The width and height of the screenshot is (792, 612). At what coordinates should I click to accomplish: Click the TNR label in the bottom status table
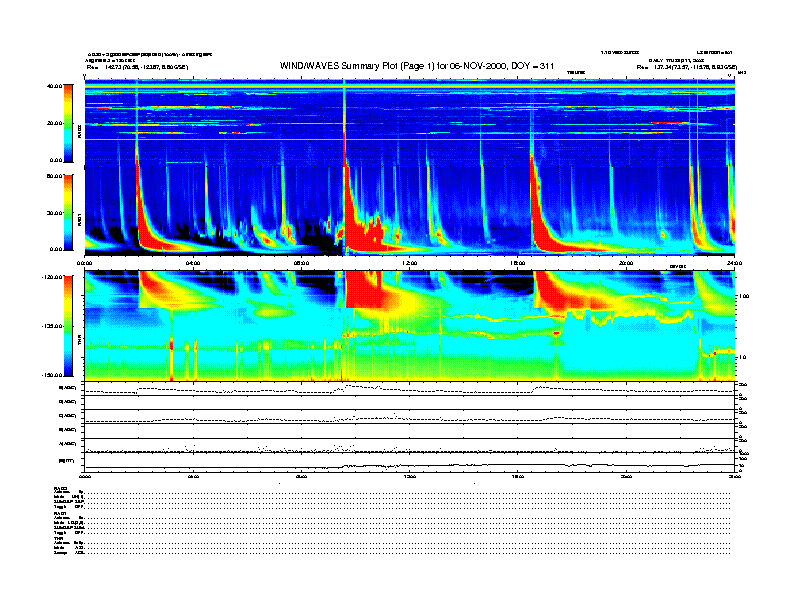[59, 538]
